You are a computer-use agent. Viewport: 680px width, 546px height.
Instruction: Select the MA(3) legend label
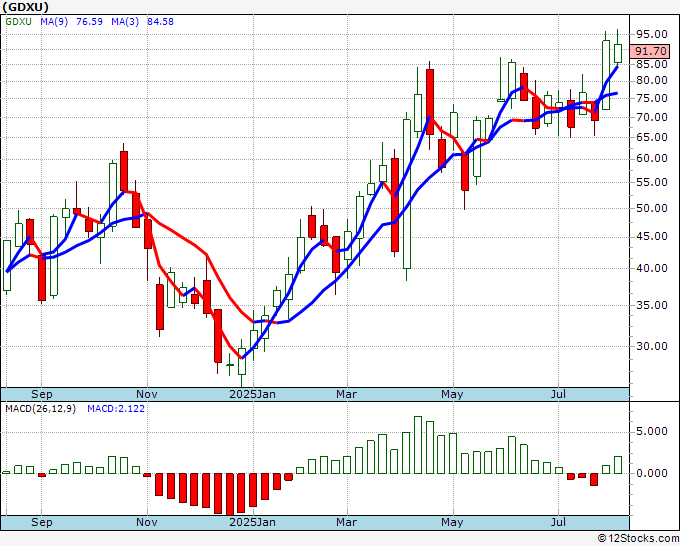pos(125,22)
